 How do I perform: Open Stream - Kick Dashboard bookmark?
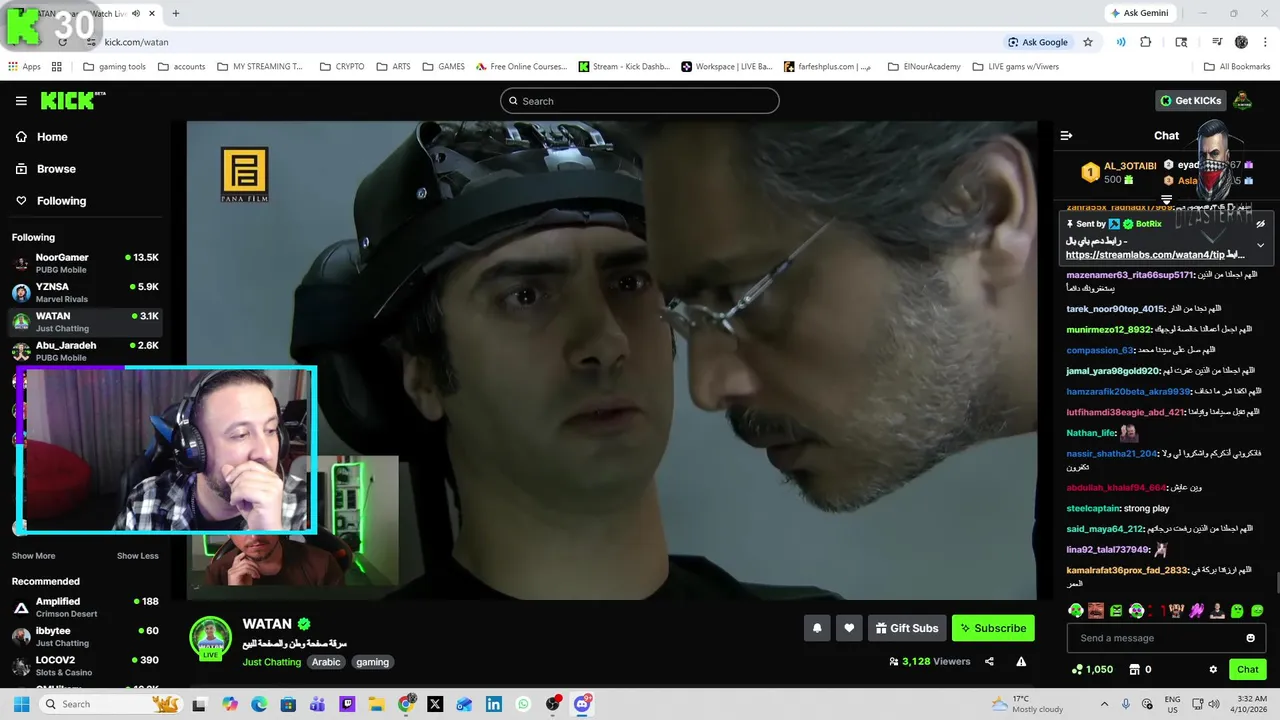click(624, 67)
